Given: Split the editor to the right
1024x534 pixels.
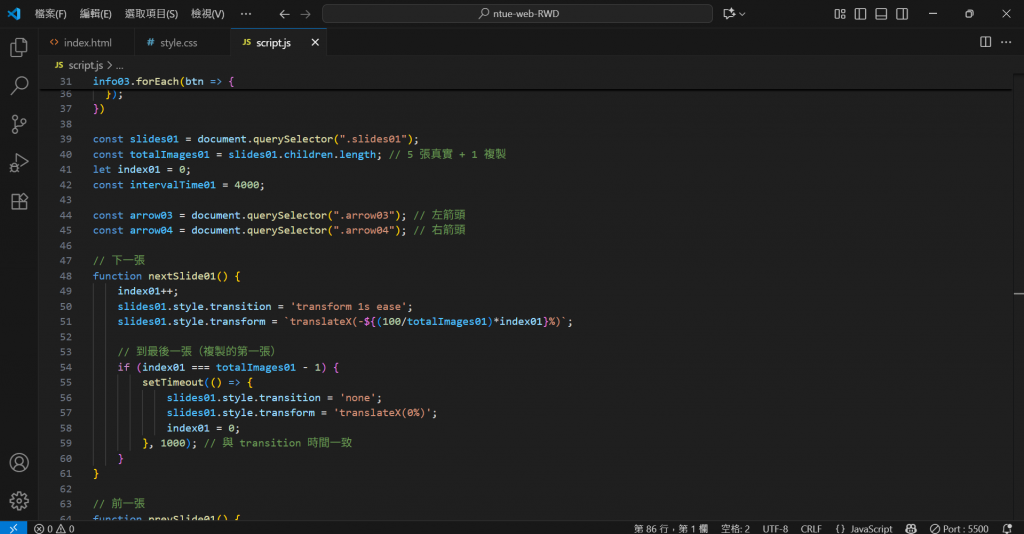Looking at the screenshot, I should pos(985,42).
